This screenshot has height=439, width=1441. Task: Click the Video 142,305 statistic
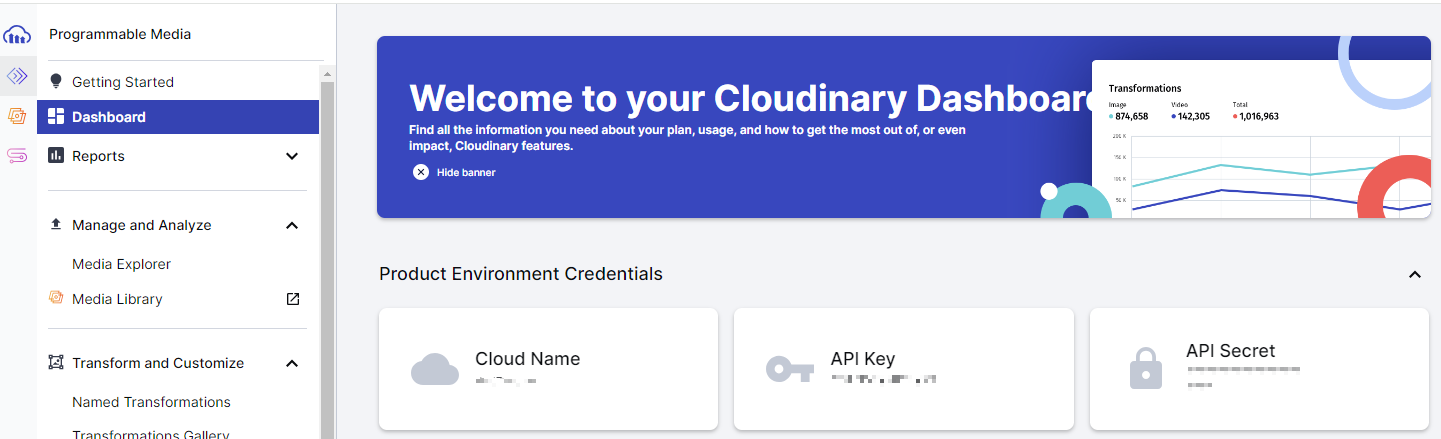1190,111
